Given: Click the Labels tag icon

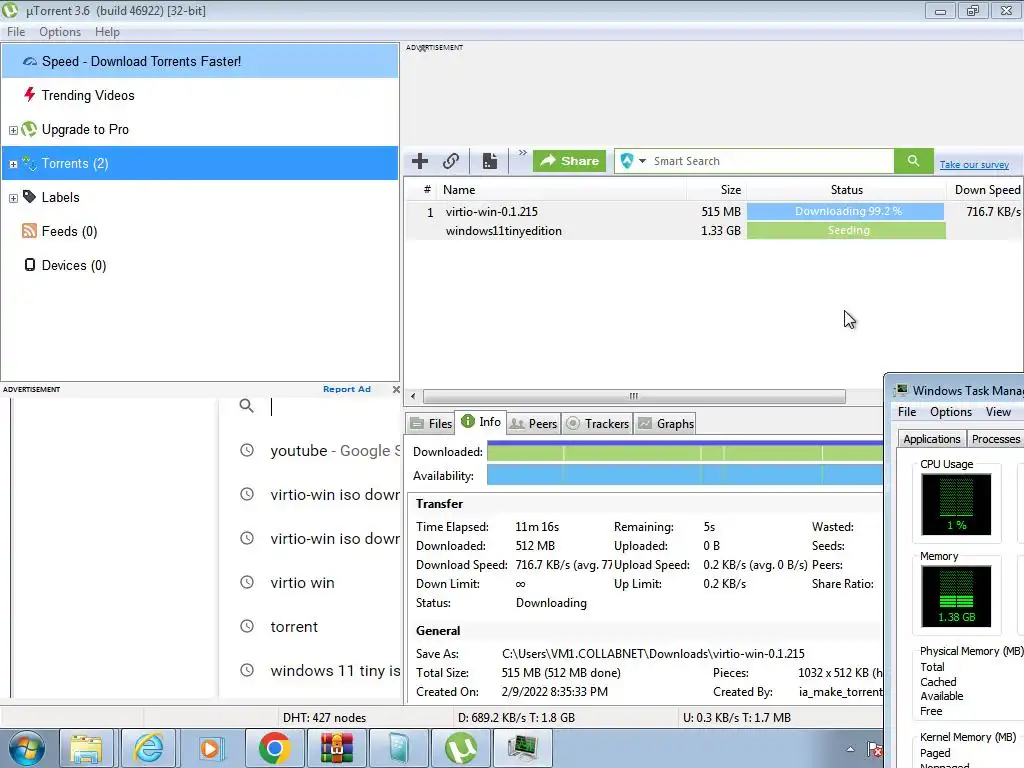Looking at the screenshot, I should click(x=29, y=197).
